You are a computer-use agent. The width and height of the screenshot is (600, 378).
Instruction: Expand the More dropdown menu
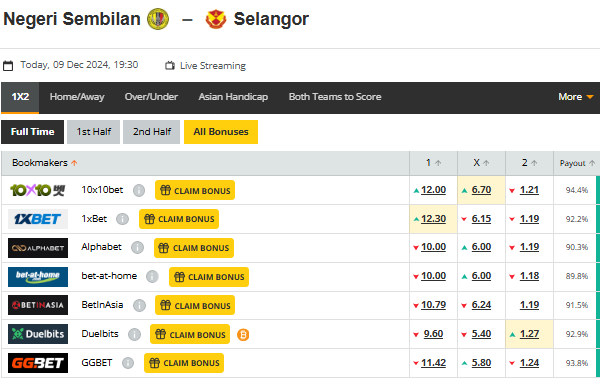[x=576, y=97]
